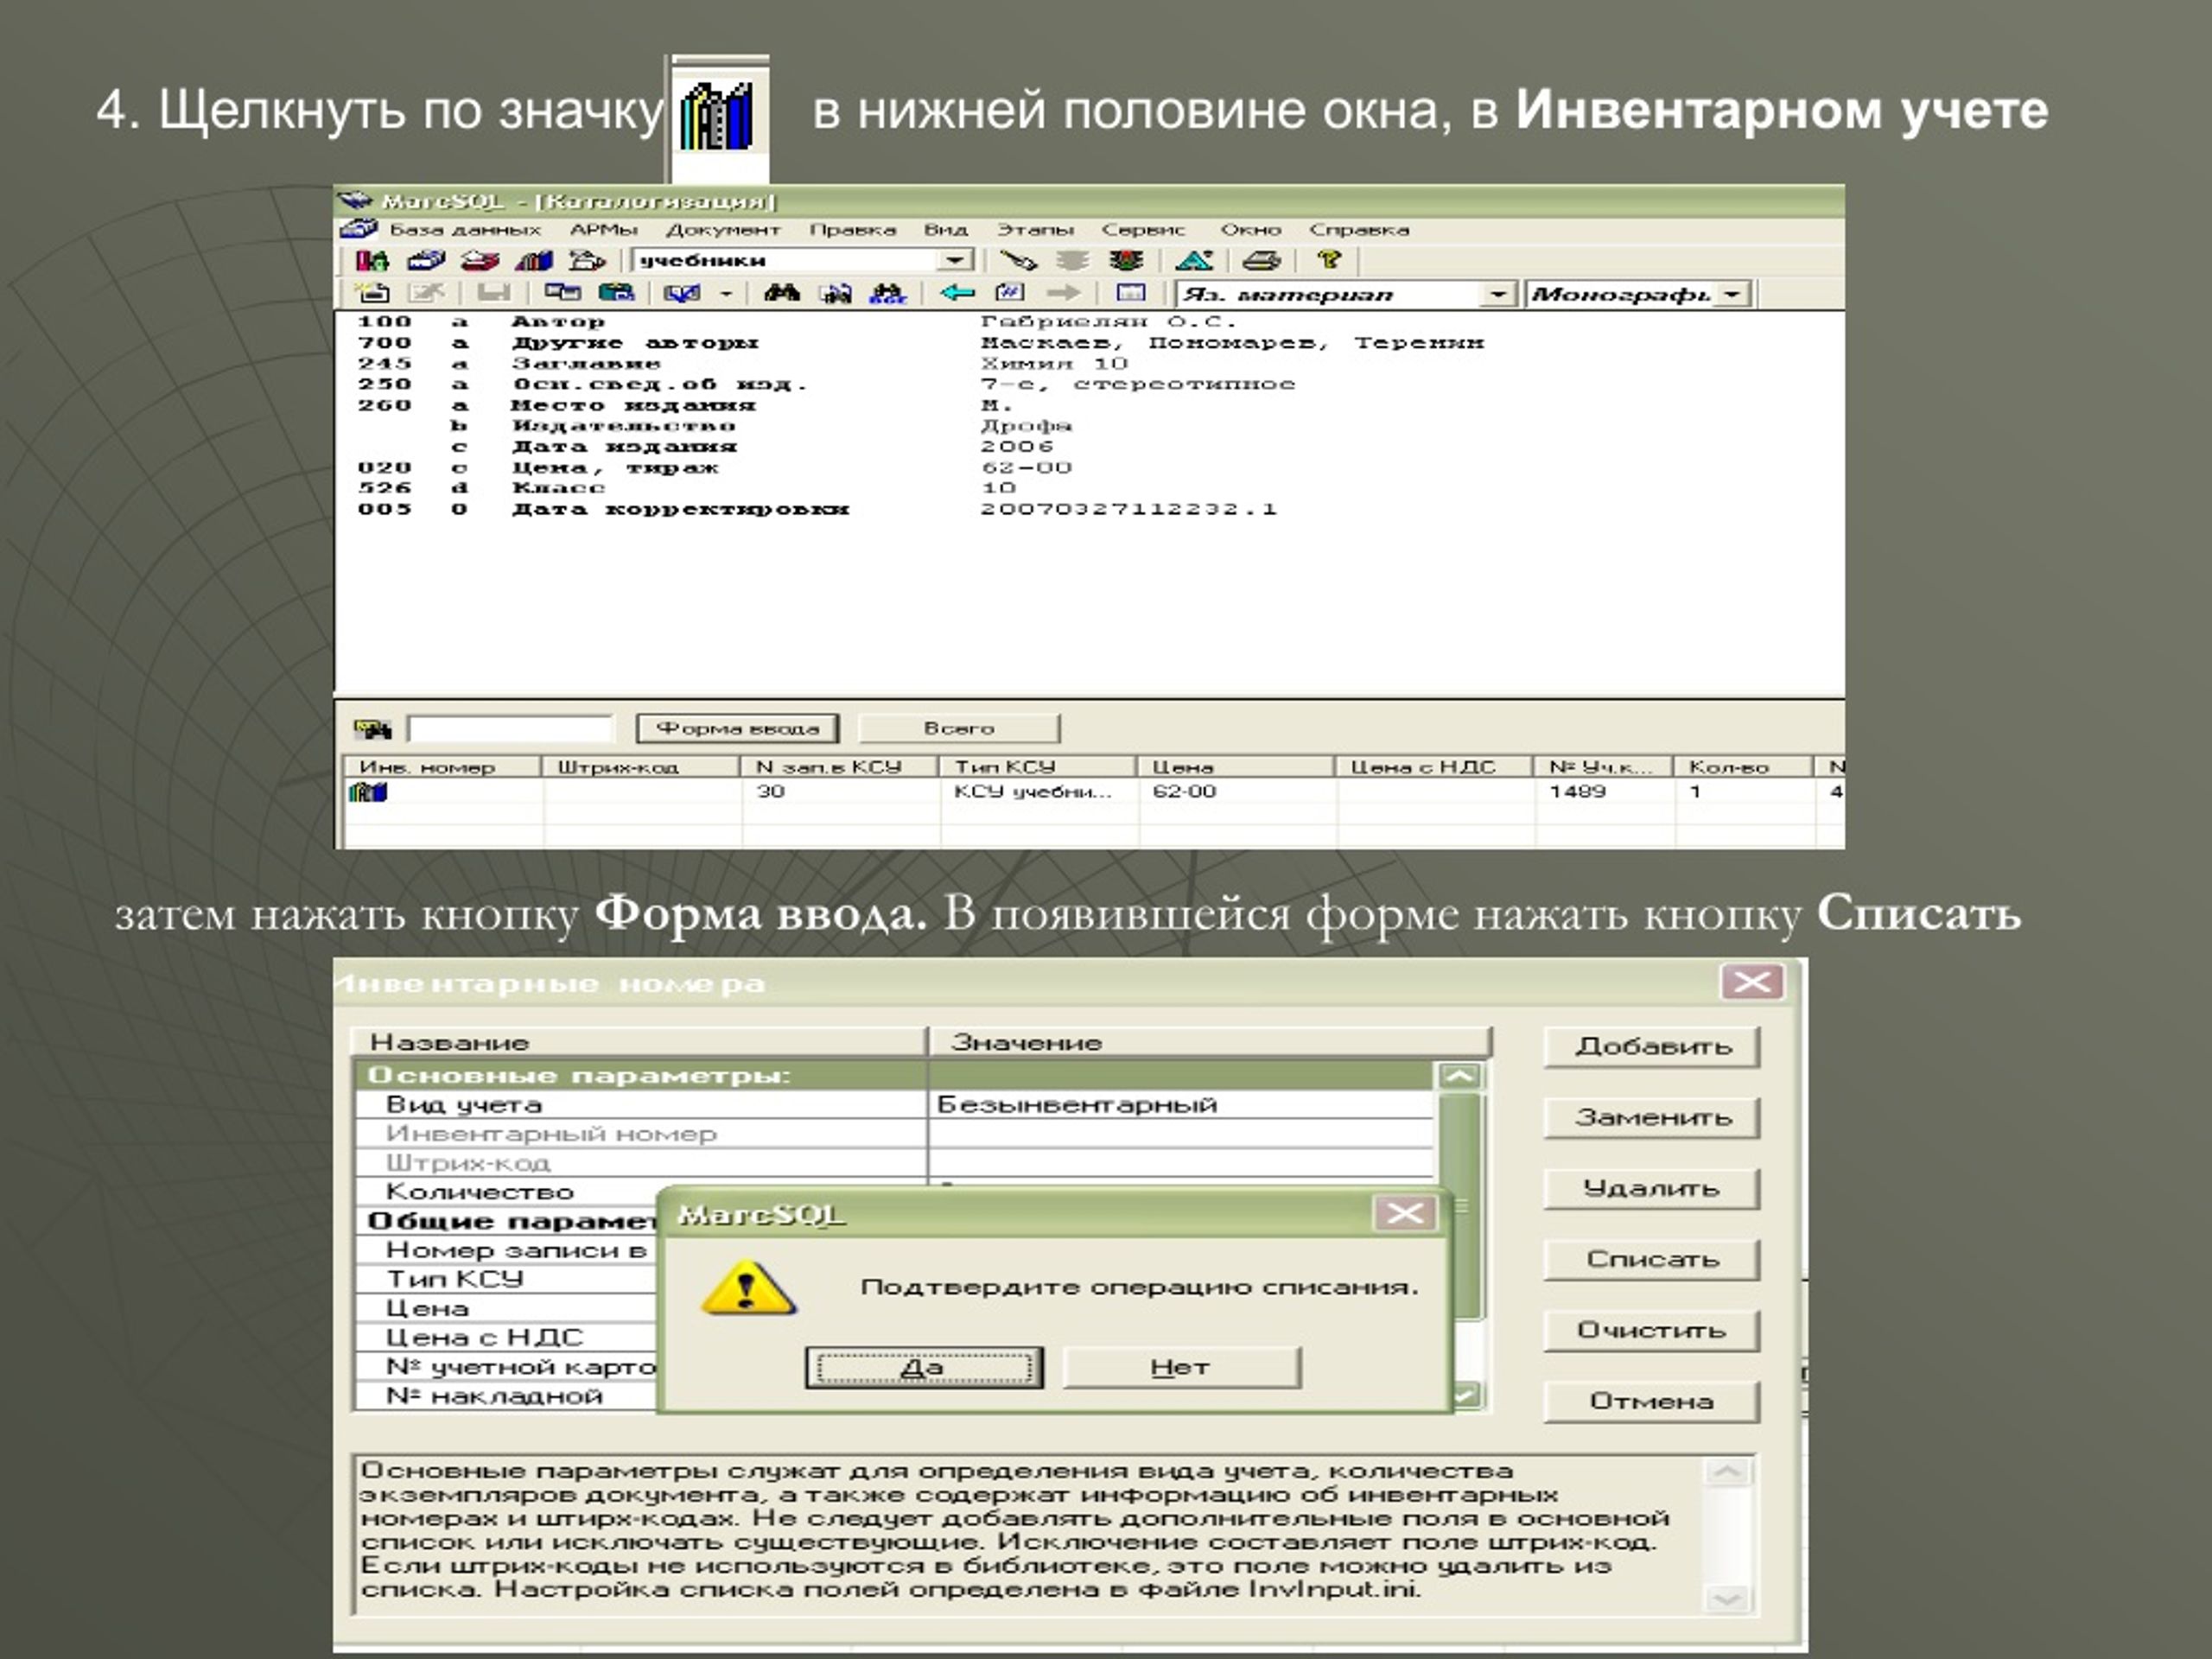Select the № накладной parameter row

pyautogui.click(x=507, y=1396)
